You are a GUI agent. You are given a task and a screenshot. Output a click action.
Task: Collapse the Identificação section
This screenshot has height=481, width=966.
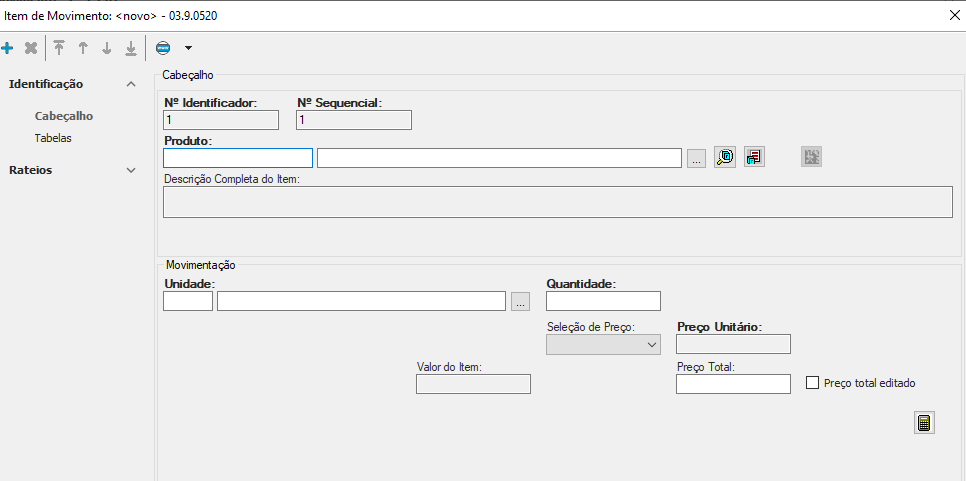coord(130,85)
